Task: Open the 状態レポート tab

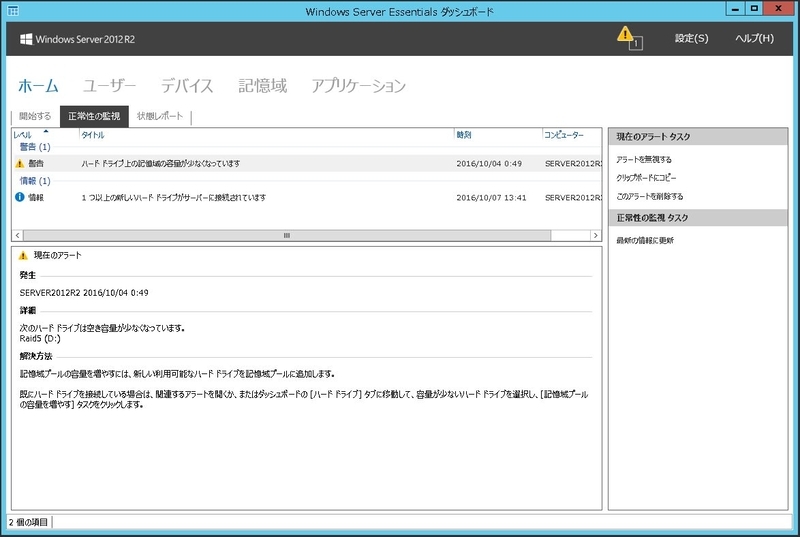Action: (x=160, y=116)
